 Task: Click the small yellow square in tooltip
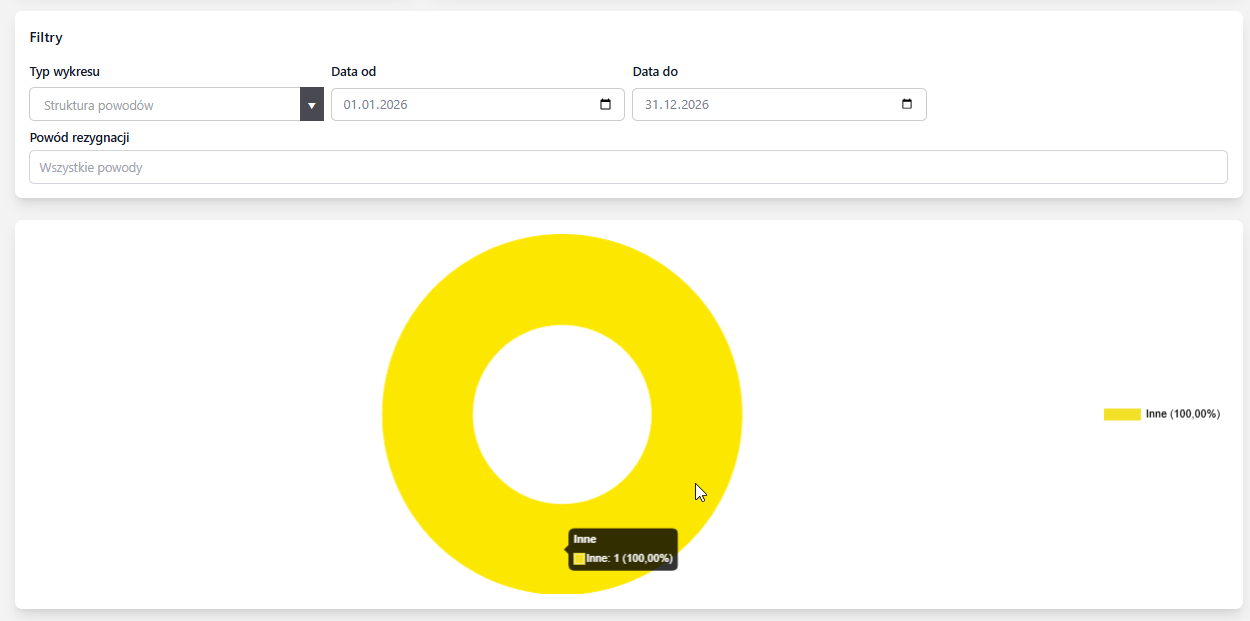pos(579,558)
